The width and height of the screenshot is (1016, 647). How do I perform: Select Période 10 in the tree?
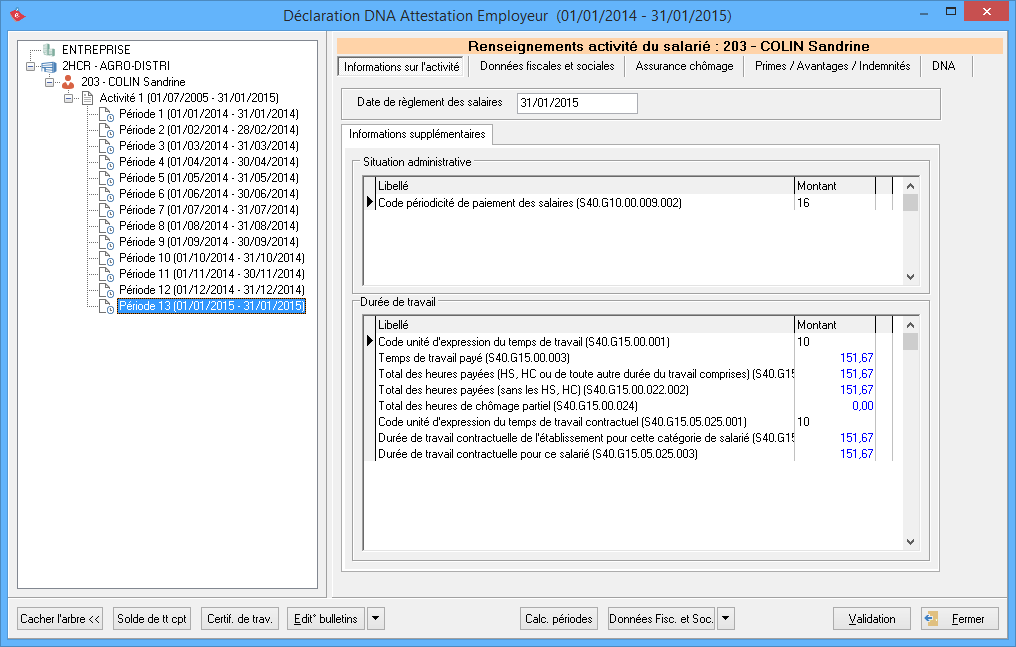(210, 258)
